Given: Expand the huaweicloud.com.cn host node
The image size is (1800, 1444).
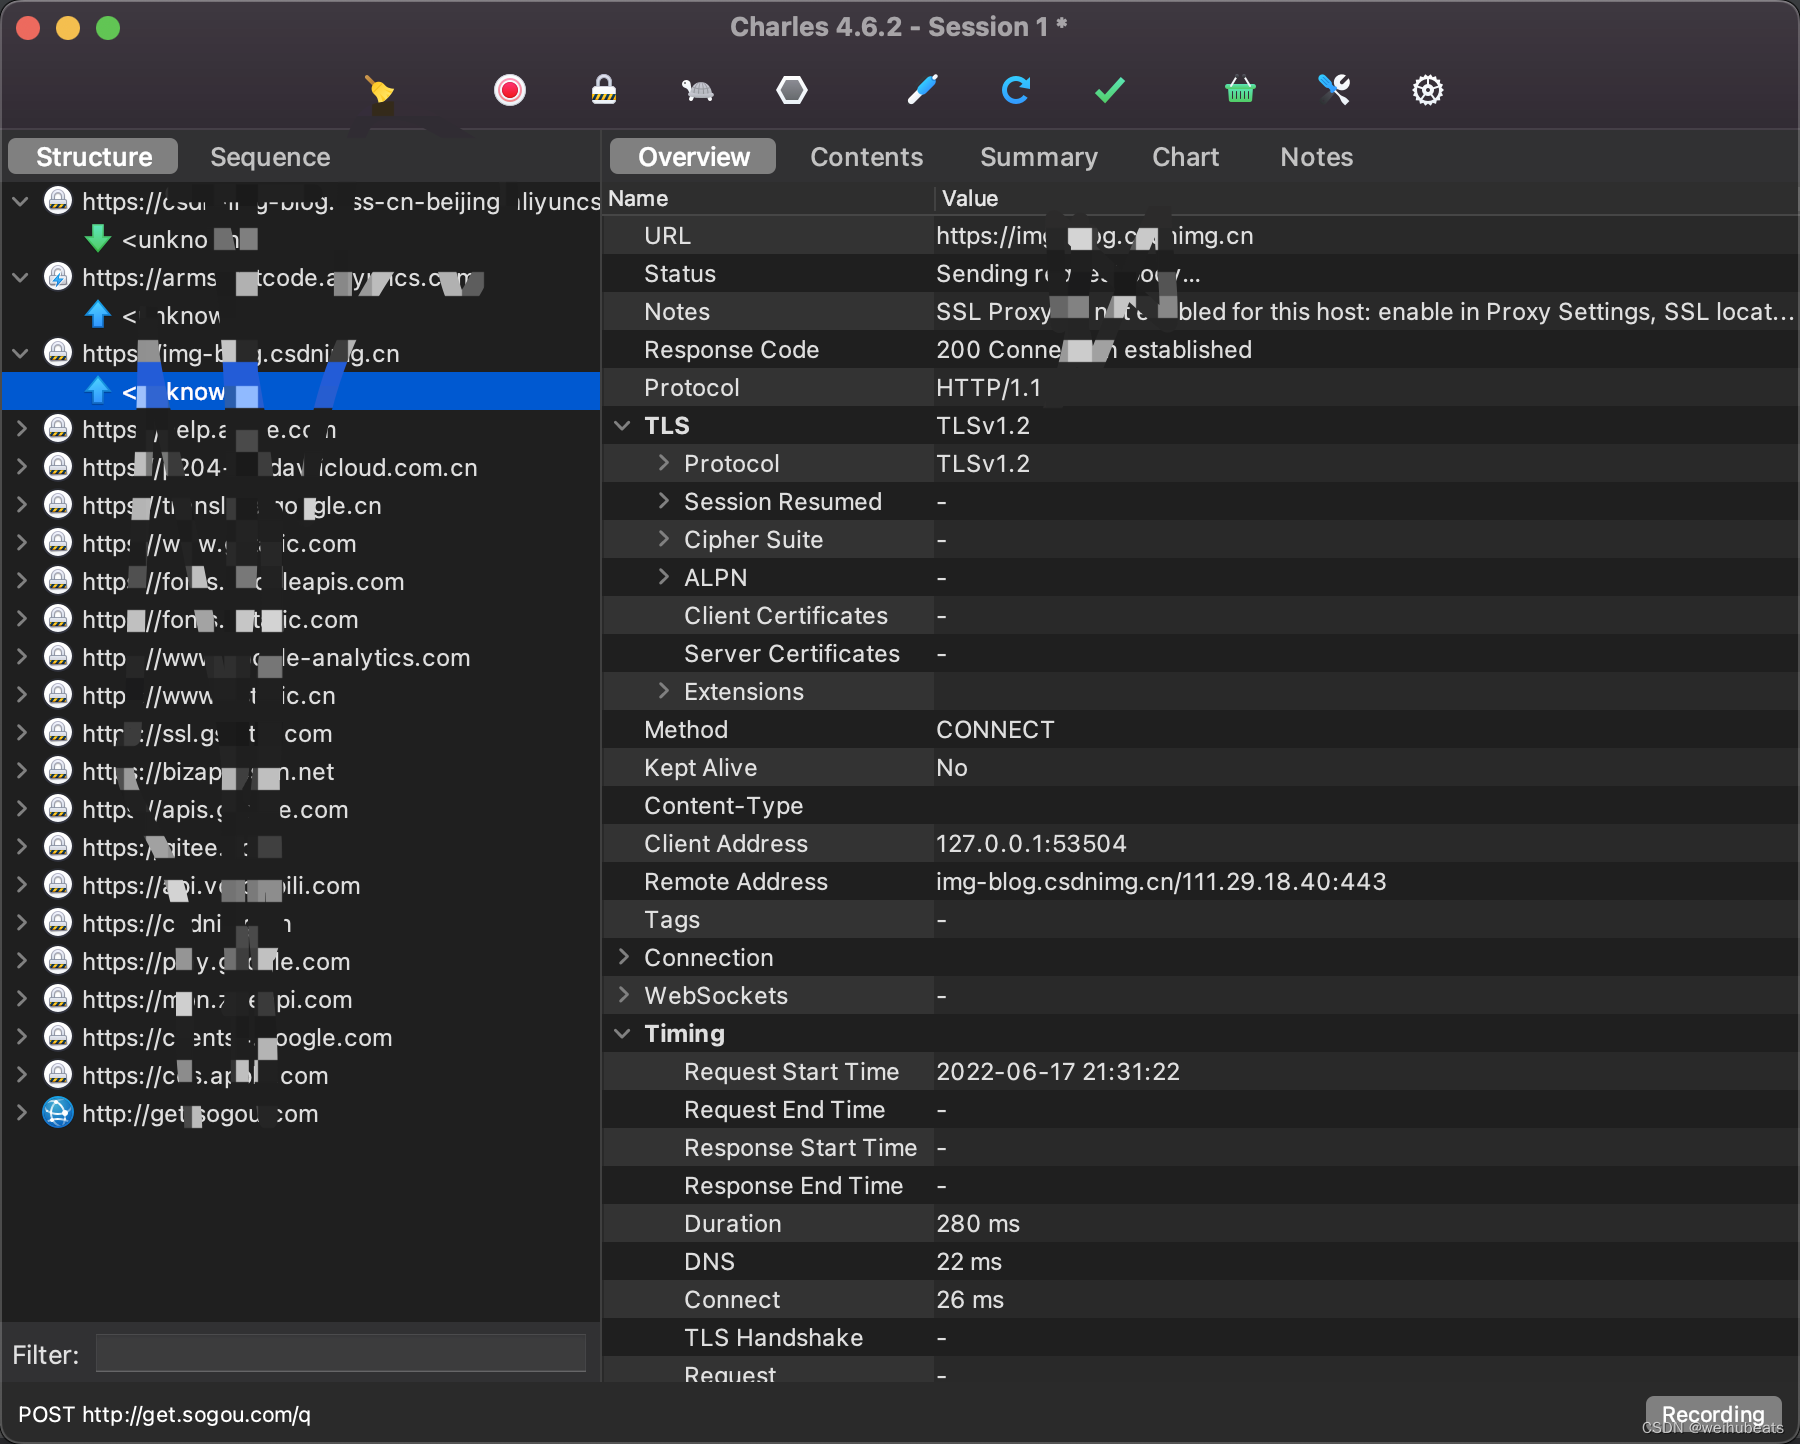Looking at the screenshot, I should [20, 468].
